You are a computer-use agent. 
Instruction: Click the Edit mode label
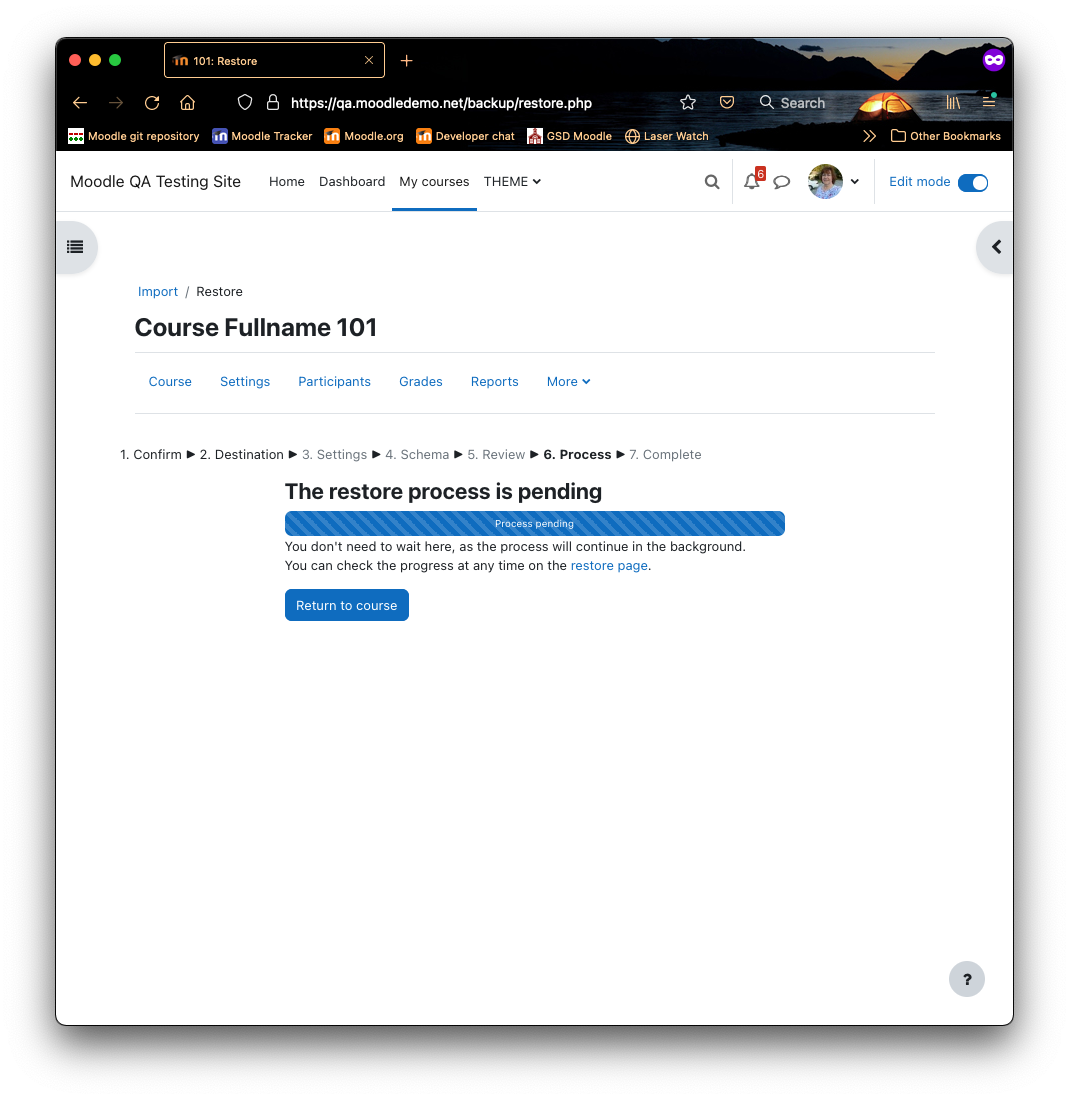pyautogui.click(x=920, y=182)
